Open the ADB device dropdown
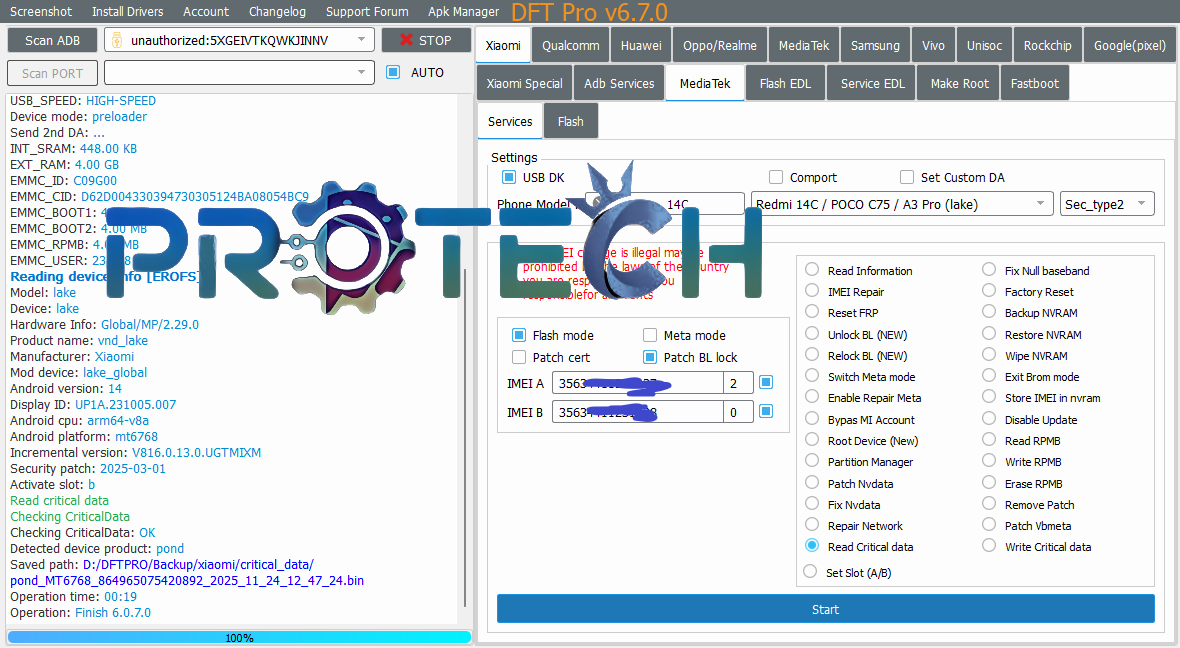The width and height of the screenshot is (1180, 648). pyautogui.click(x=239, y=40)
